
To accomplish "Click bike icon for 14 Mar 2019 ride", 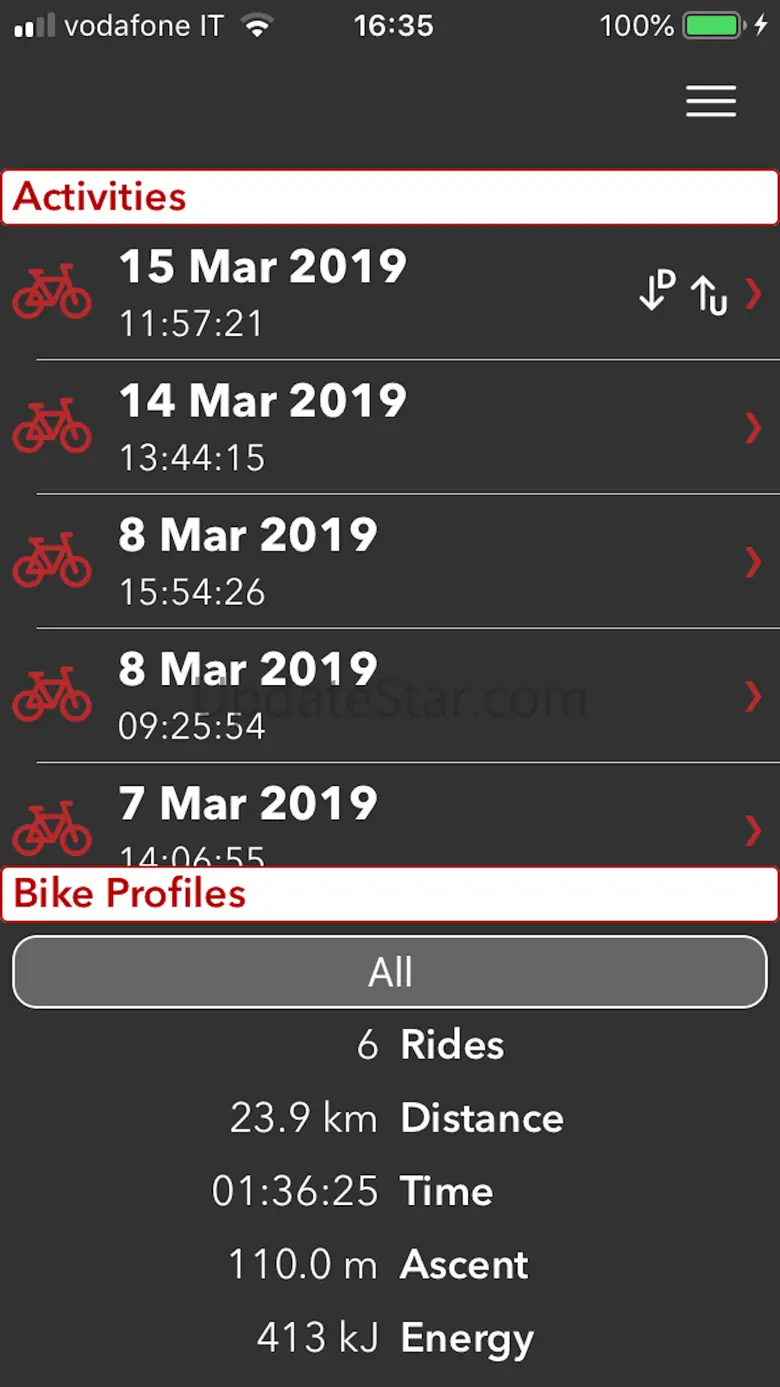I will click(52, 426).
